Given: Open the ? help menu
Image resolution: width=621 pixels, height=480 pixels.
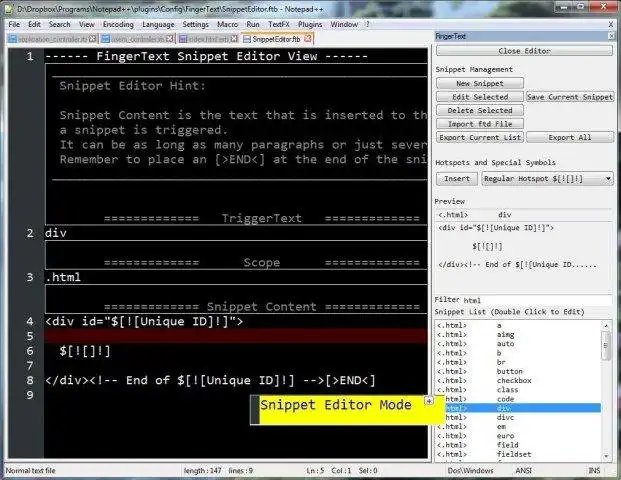Looking at the screenshot, I should pyautogui.click(x=367, y=24).
